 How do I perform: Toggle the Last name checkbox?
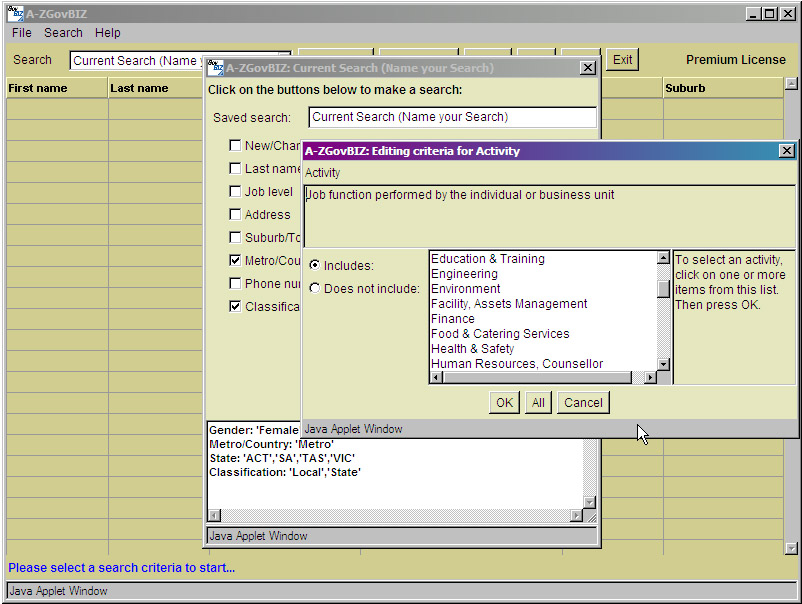pos(235,168)
